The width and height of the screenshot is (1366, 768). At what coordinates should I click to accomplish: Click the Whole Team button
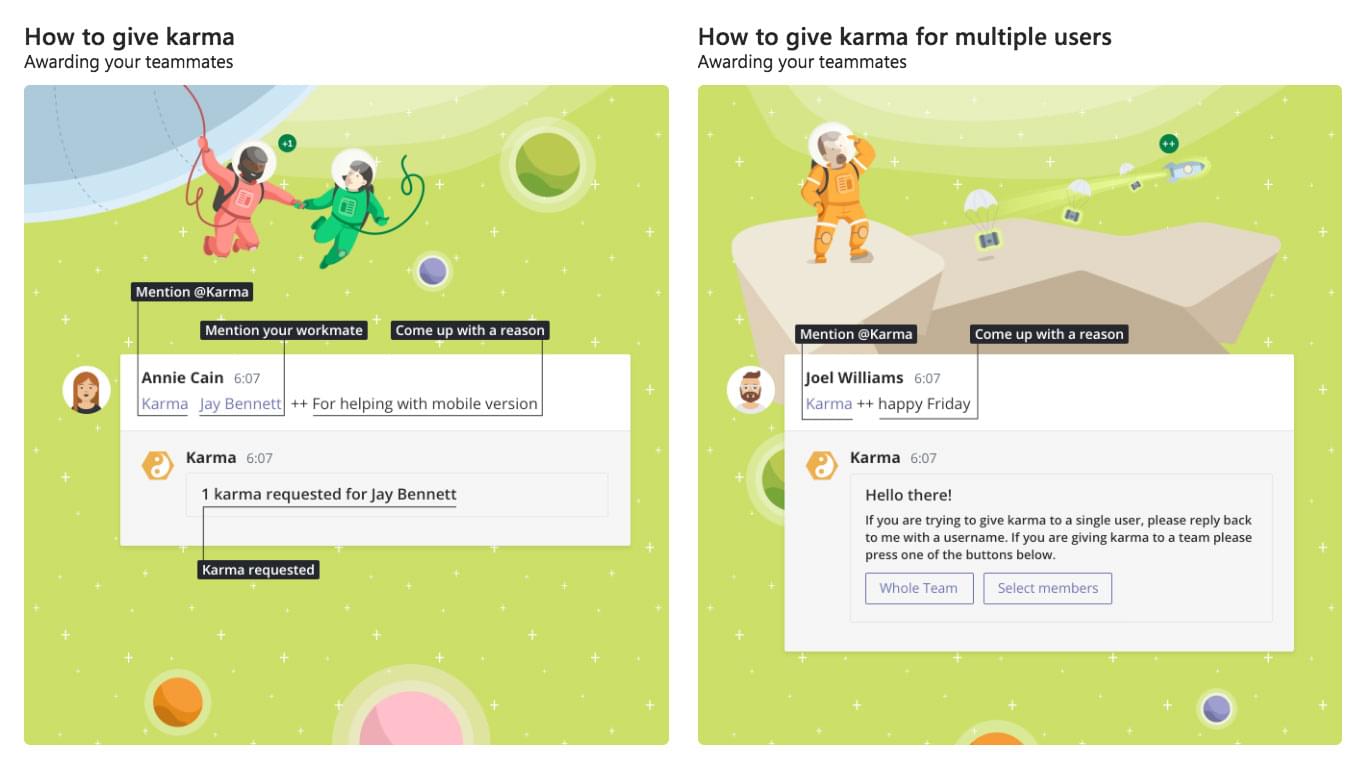click(919, 588)
